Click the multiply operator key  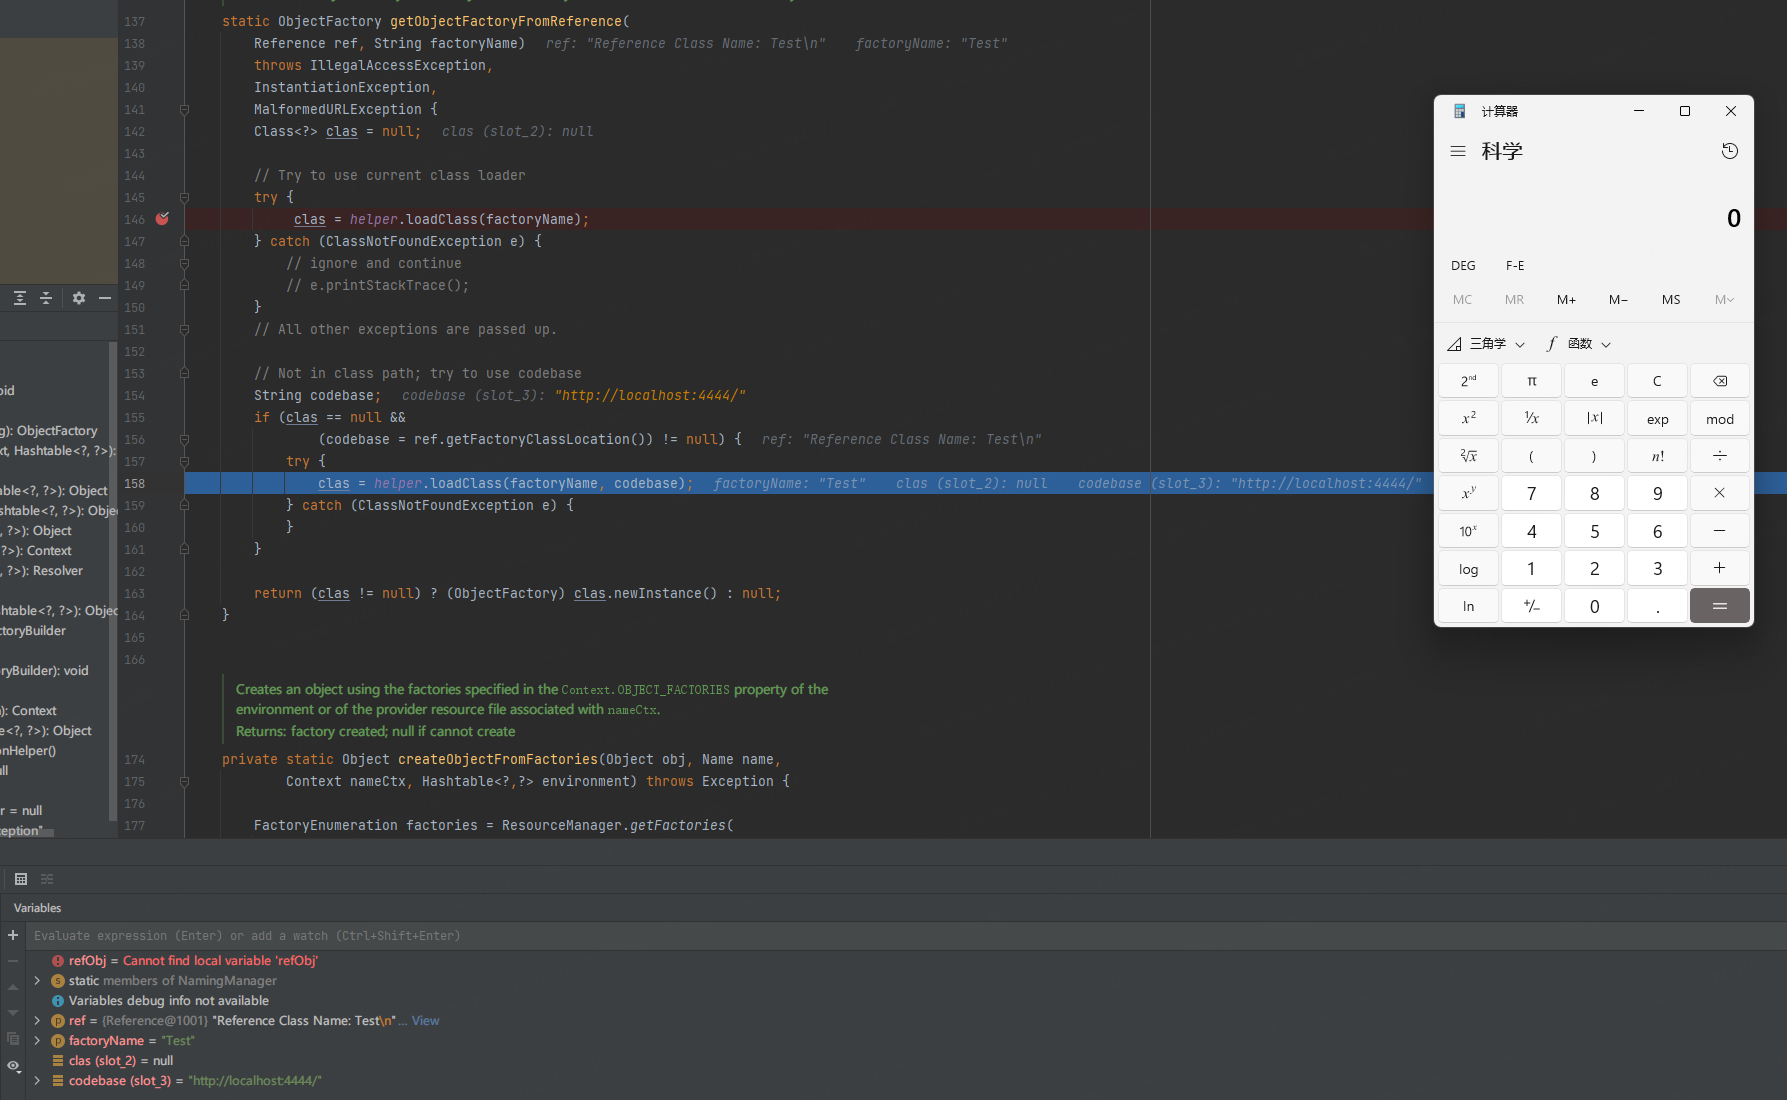(1720, 493)
